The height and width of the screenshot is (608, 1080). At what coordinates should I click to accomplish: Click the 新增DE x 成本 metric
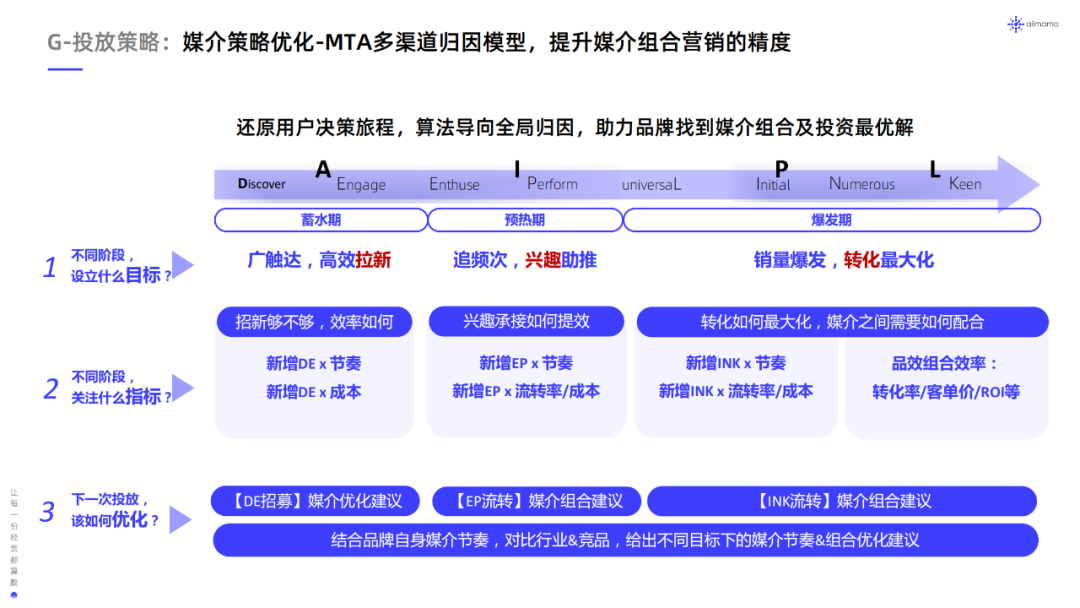313,392
